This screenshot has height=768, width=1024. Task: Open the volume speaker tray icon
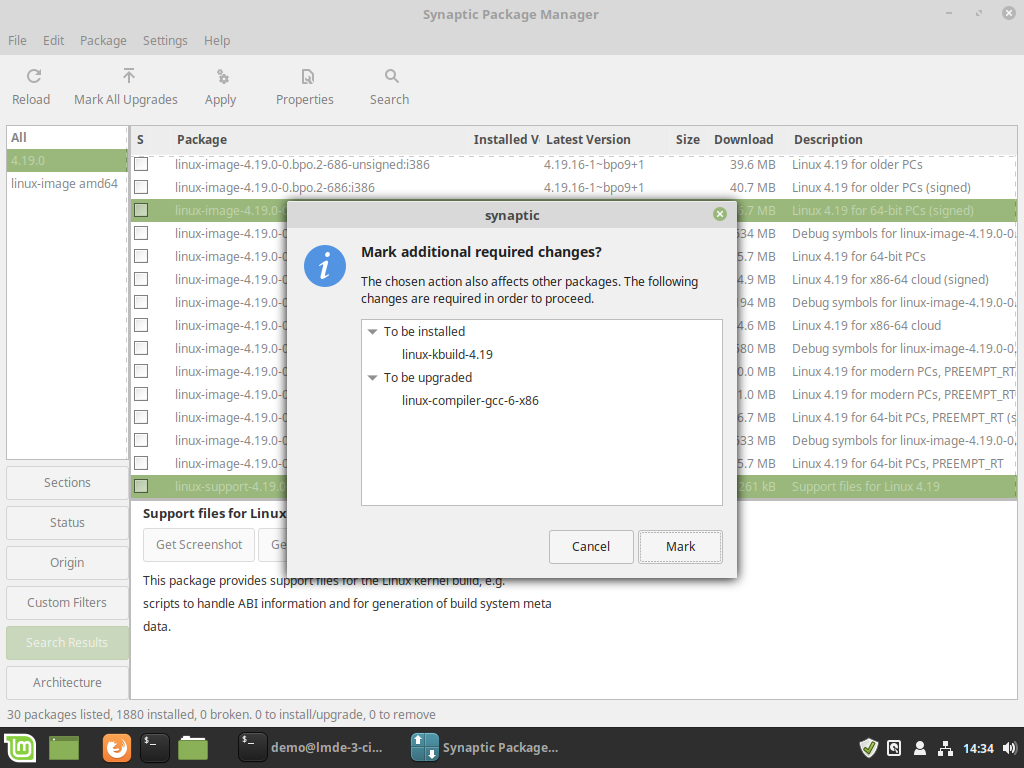tap(1010, 748)
